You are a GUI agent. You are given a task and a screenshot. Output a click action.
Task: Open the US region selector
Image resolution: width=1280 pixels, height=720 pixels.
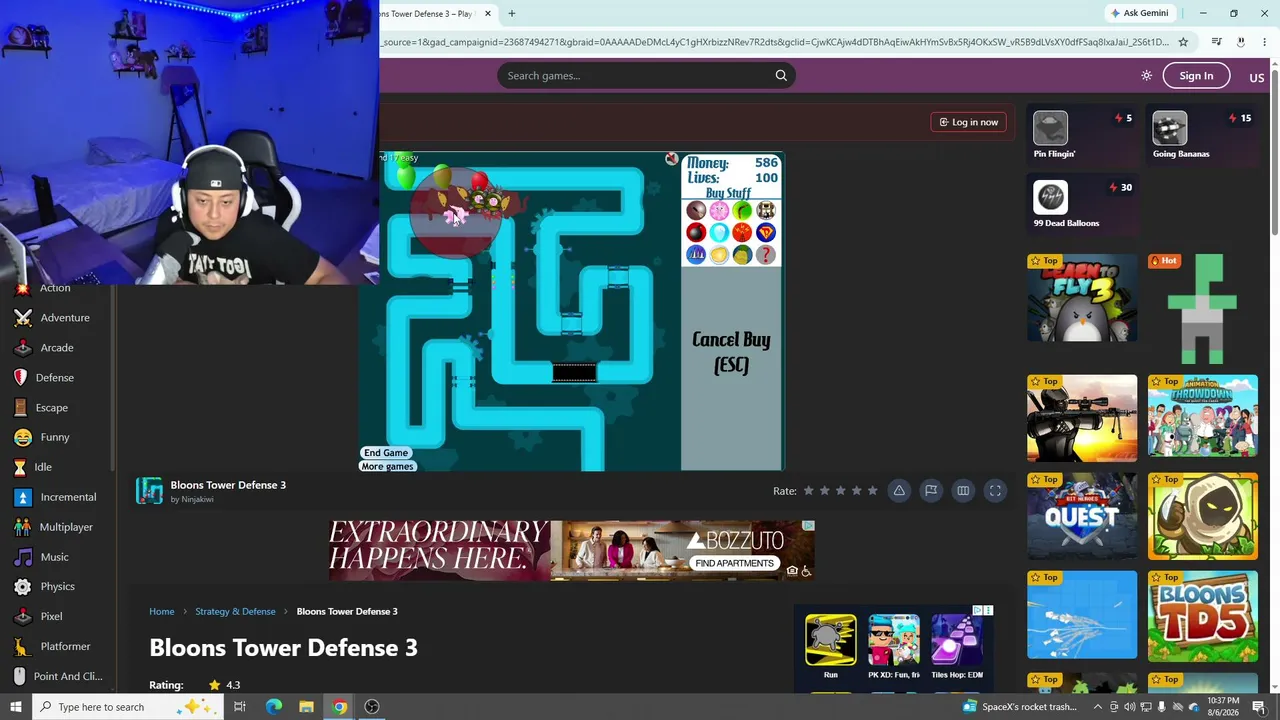tap(1257, 77)
